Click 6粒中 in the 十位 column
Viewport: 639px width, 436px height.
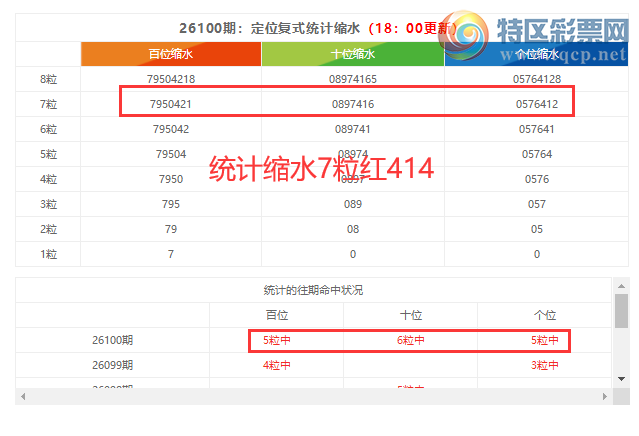[411, 340]
